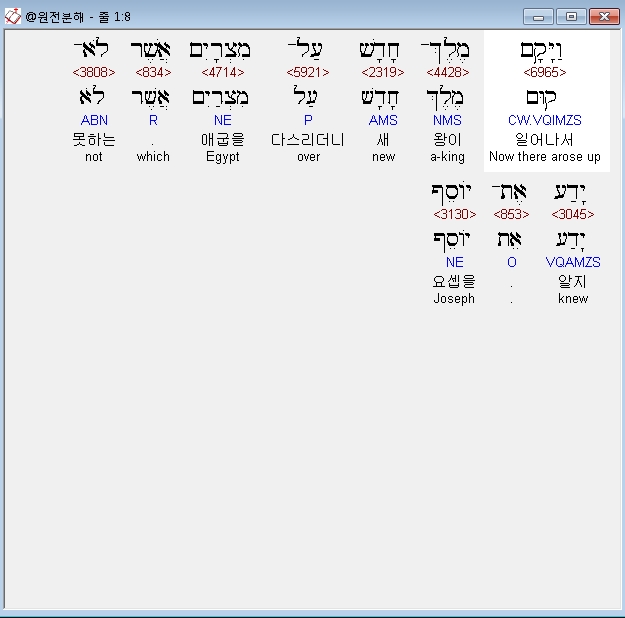The height and width of the screenshot is (618, 625).
Task: Click Strong's number <2319>
Action: click(x=383, y=72)
